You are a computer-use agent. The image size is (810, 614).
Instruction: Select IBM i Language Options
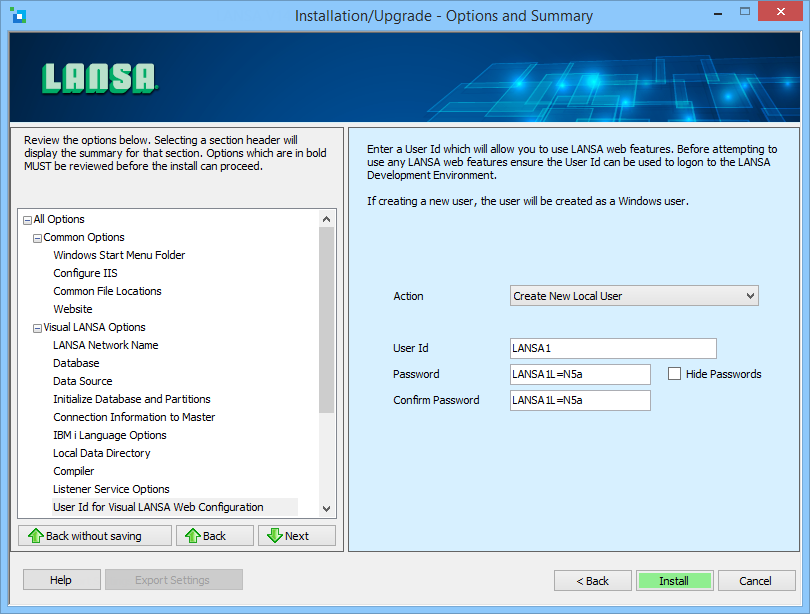110,435
